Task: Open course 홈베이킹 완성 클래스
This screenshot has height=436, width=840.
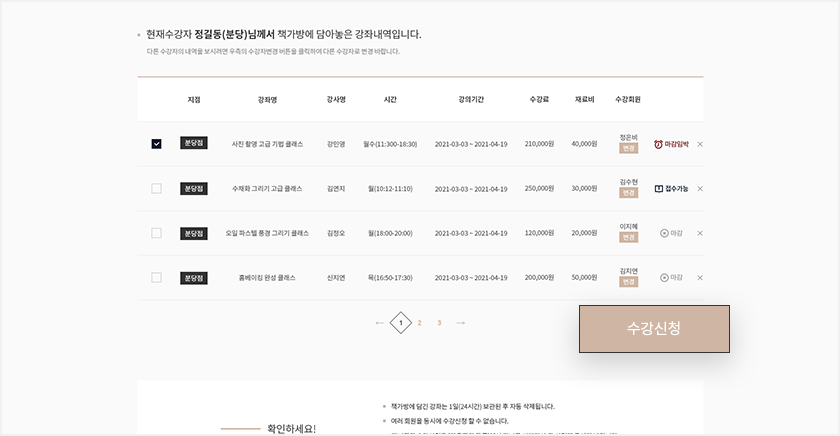Action: click(267, 277)
